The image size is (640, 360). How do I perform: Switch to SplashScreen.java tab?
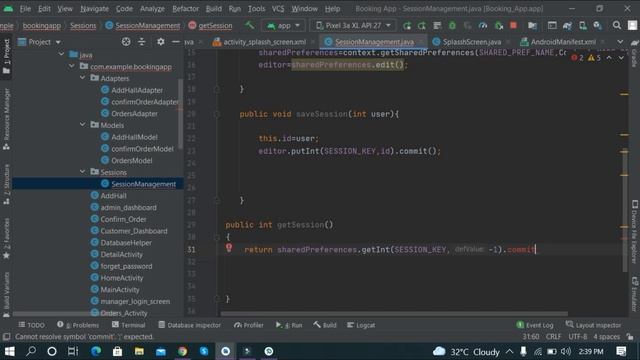[x=471, y=42]
